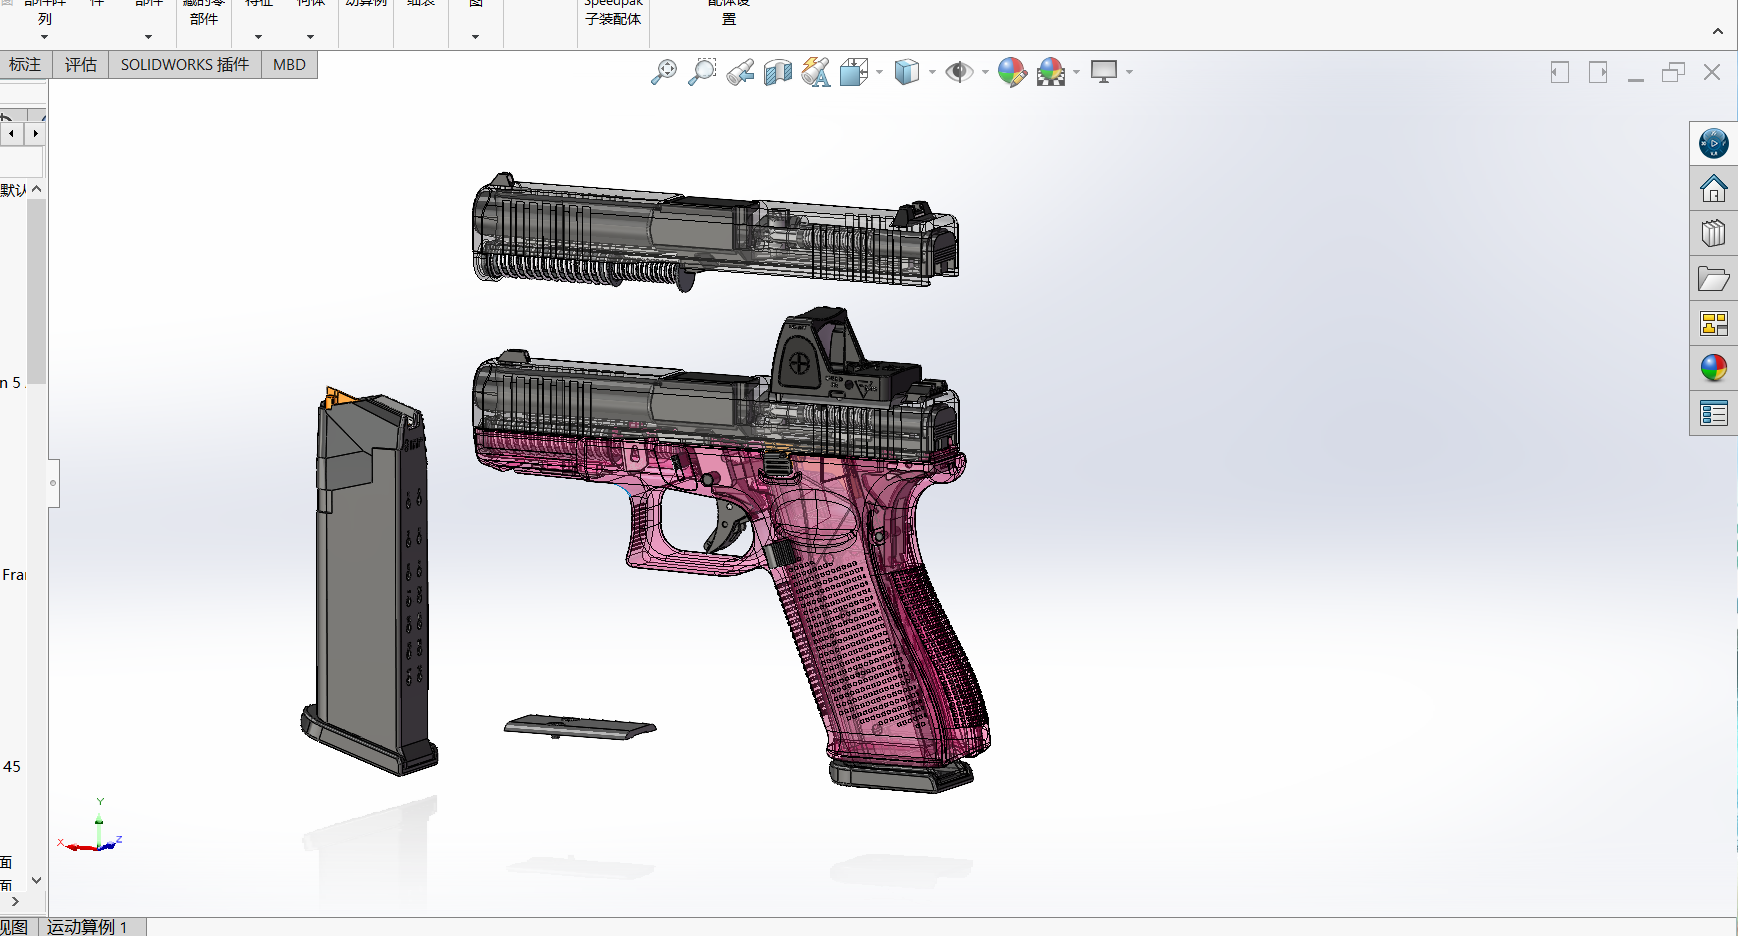Open the Design Library panel icon
This screenshot has height=936, width=1738.
(1714, 233)
